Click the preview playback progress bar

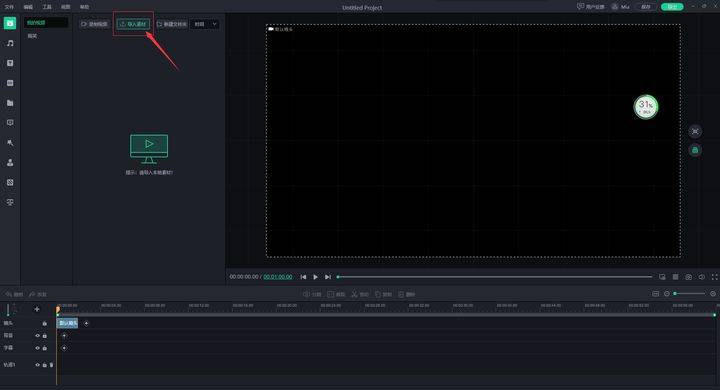(495, 277)
